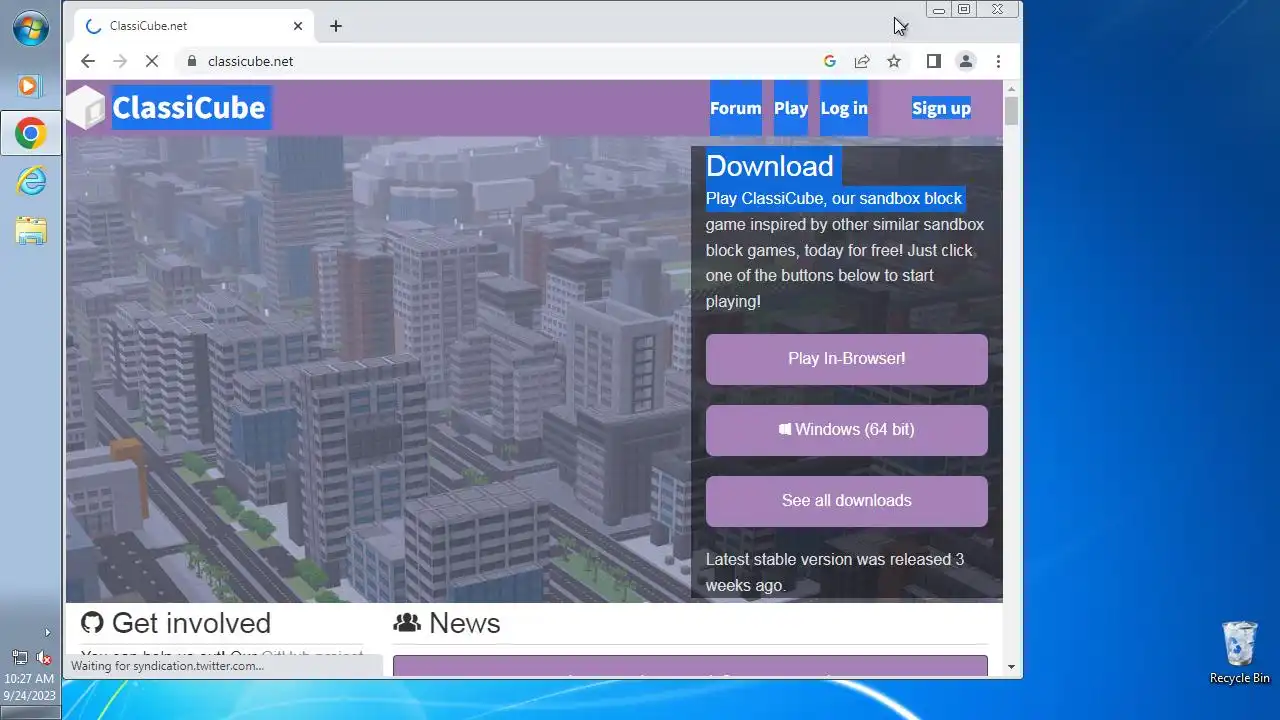Open the Play nav link
This screenshot has height=720, width=1280.
(790, 108)
